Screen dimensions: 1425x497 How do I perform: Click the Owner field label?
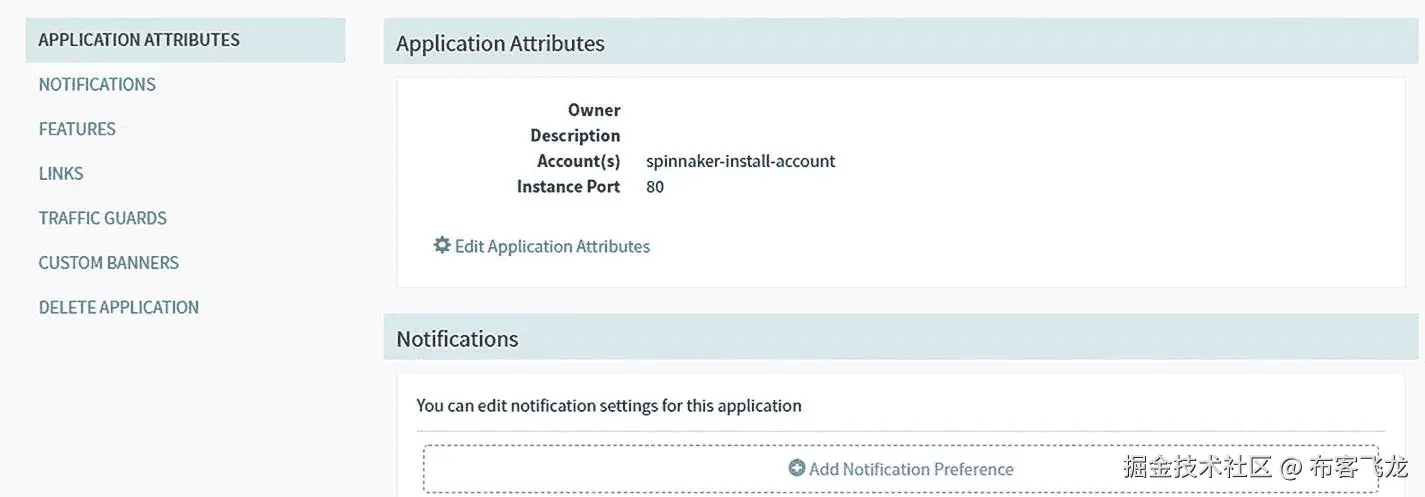tap(594, 110)
